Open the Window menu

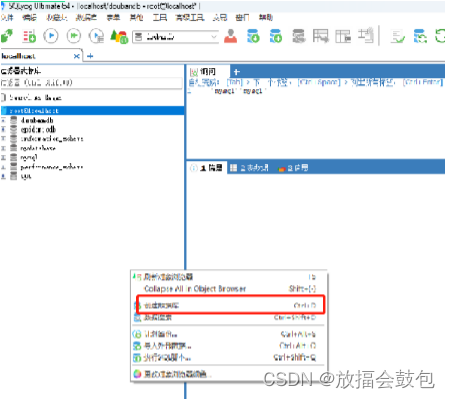[x=242, y=17]
